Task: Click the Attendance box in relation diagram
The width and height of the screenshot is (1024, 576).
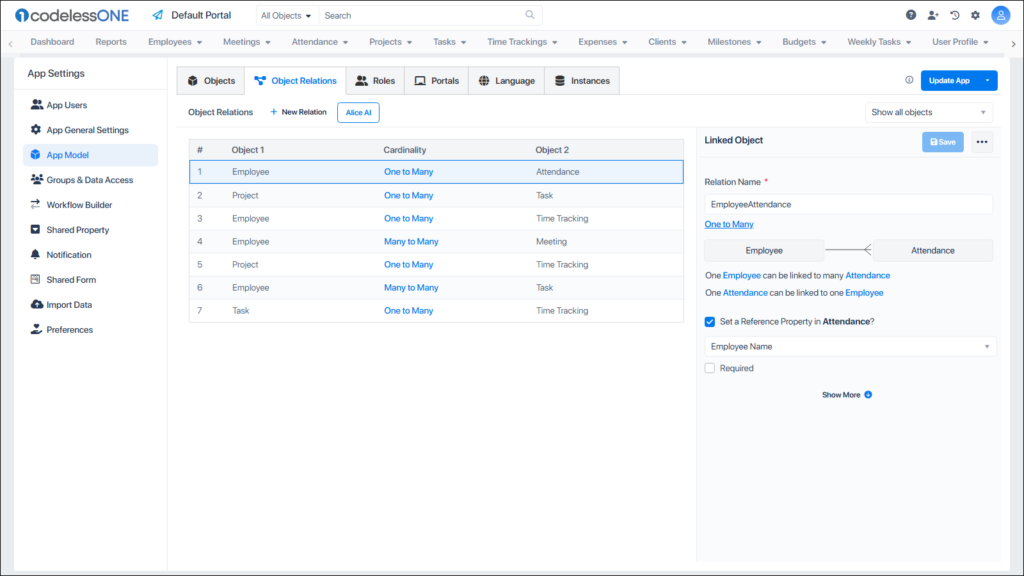Action: tap(933, 250)
